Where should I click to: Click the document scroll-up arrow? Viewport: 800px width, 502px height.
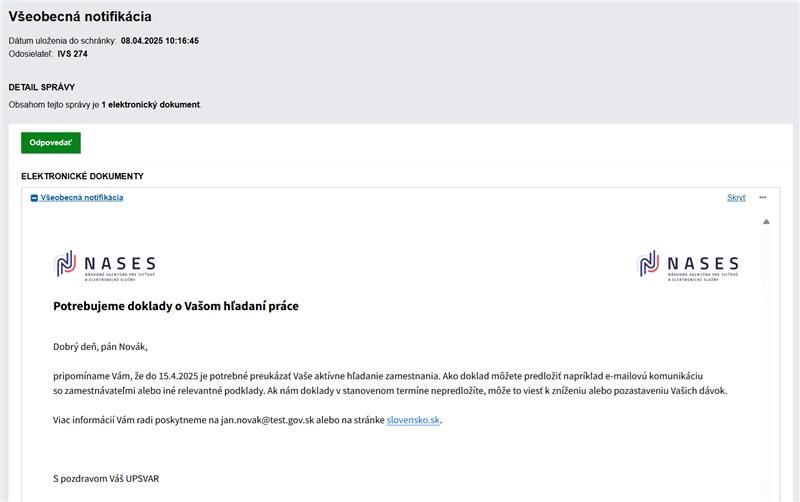click(x=766, y=222)
